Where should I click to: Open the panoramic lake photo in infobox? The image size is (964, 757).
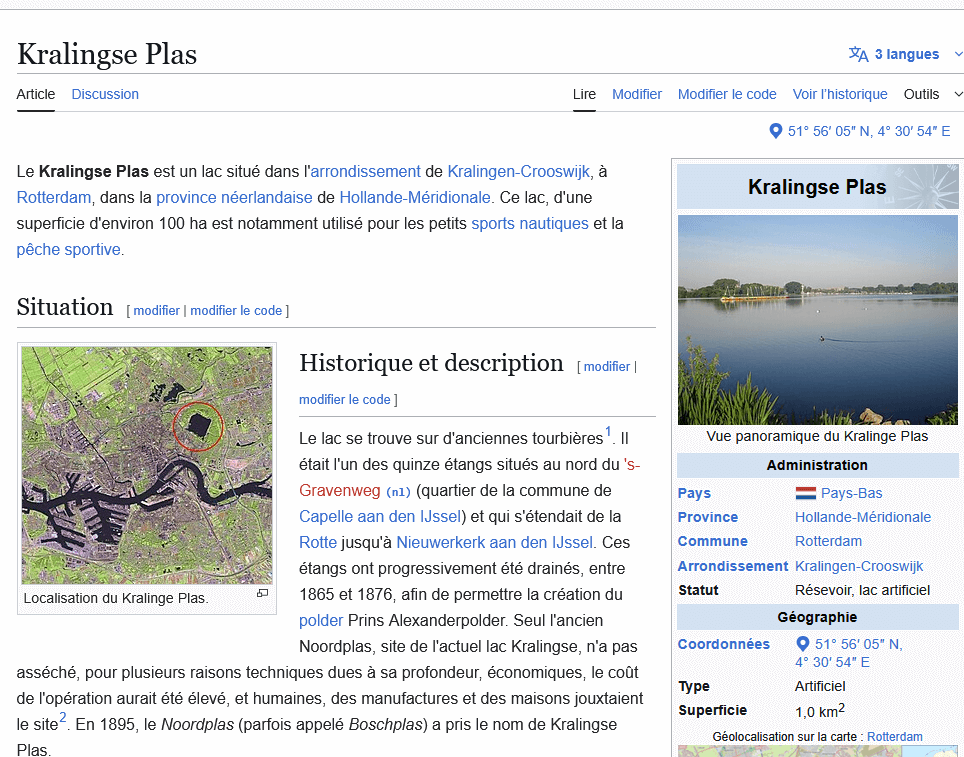[817, 320]
